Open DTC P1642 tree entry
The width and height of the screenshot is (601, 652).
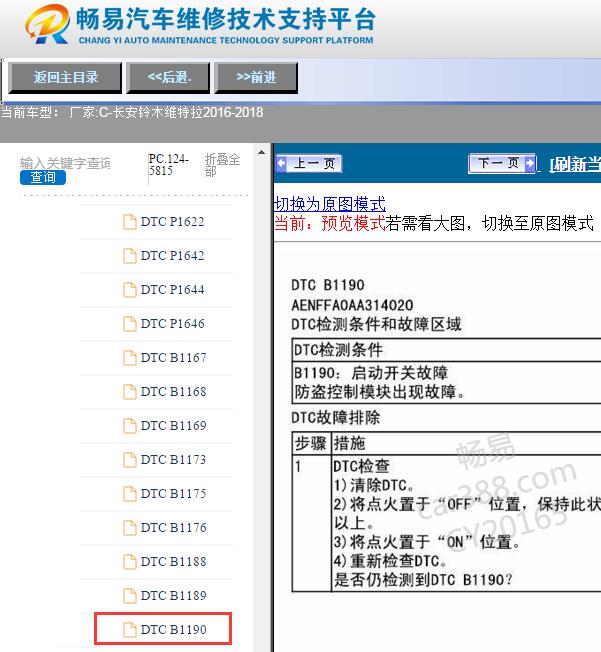[x=172, y=256]
